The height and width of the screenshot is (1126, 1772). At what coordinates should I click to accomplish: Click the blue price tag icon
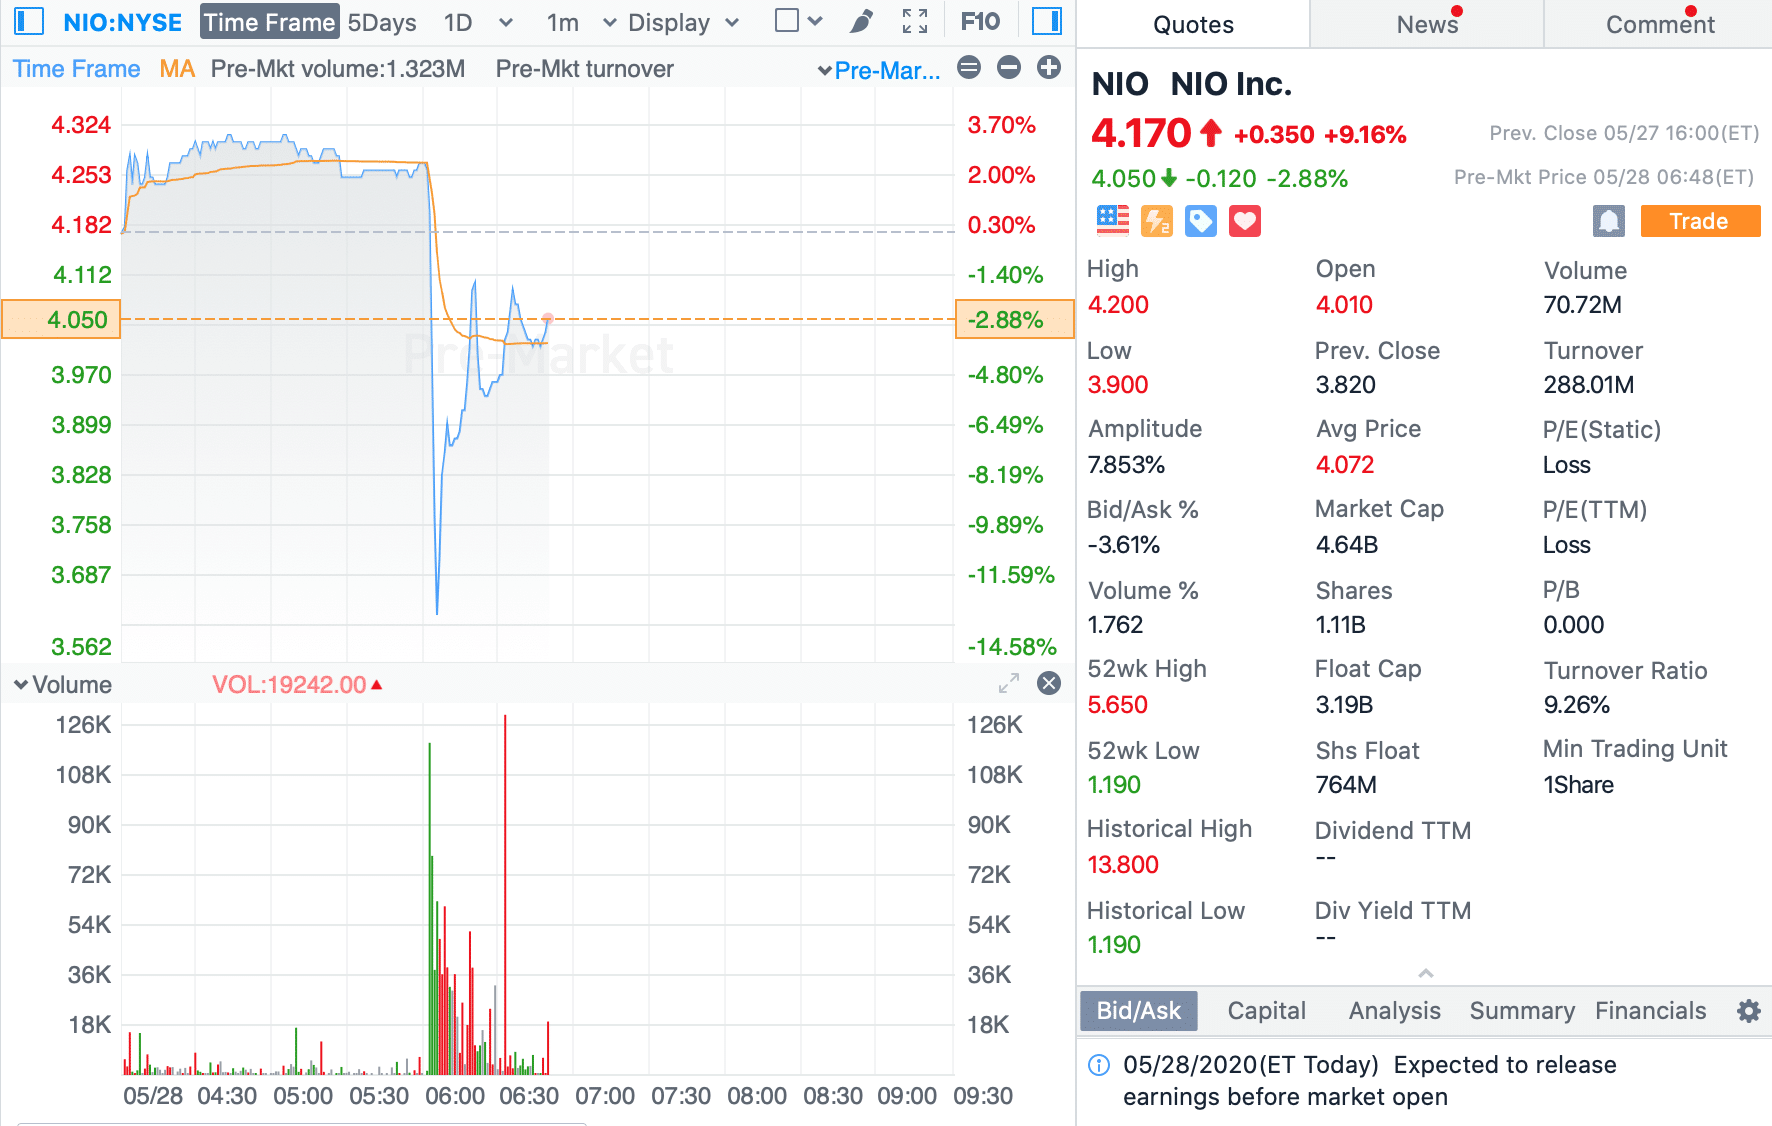pos(1200,221)
